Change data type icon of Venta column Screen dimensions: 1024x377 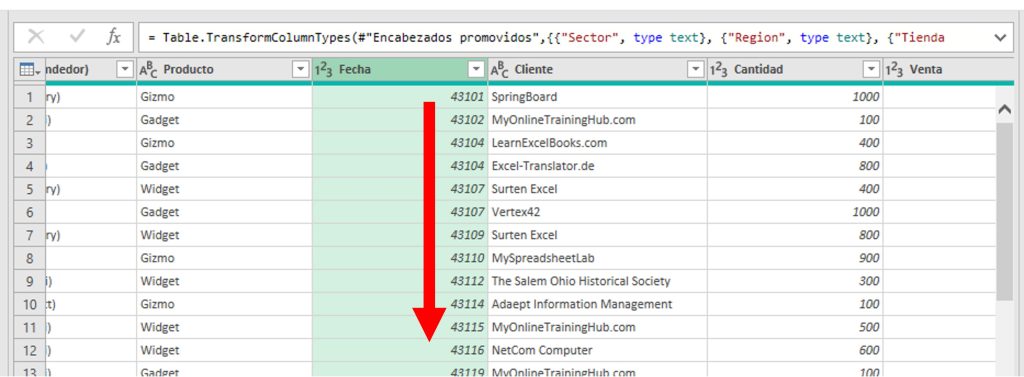[895, 69]
